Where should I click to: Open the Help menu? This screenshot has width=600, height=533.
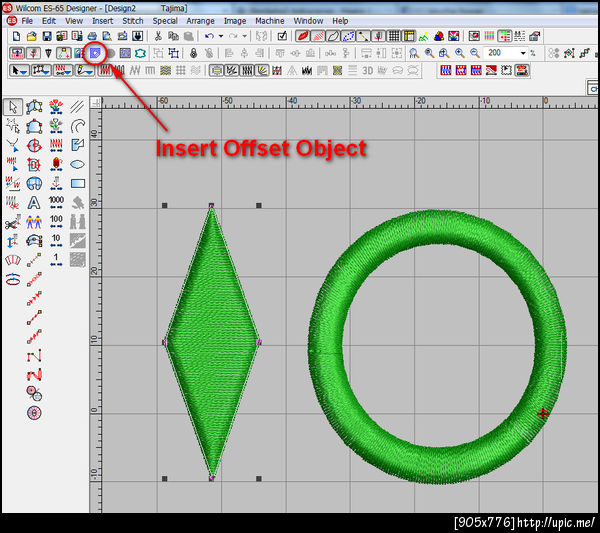pyautogui.click(x=340, y=21)
